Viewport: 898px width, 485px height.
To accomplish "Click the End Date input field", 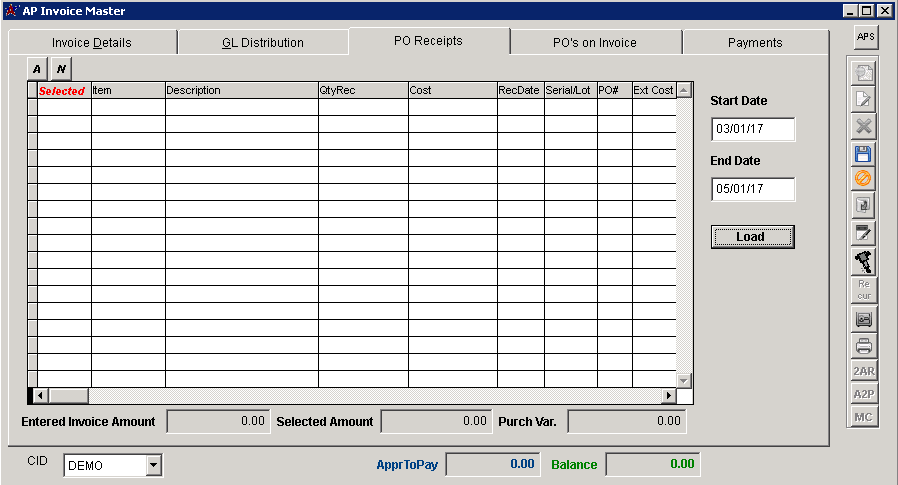I will tap(752, 190).
